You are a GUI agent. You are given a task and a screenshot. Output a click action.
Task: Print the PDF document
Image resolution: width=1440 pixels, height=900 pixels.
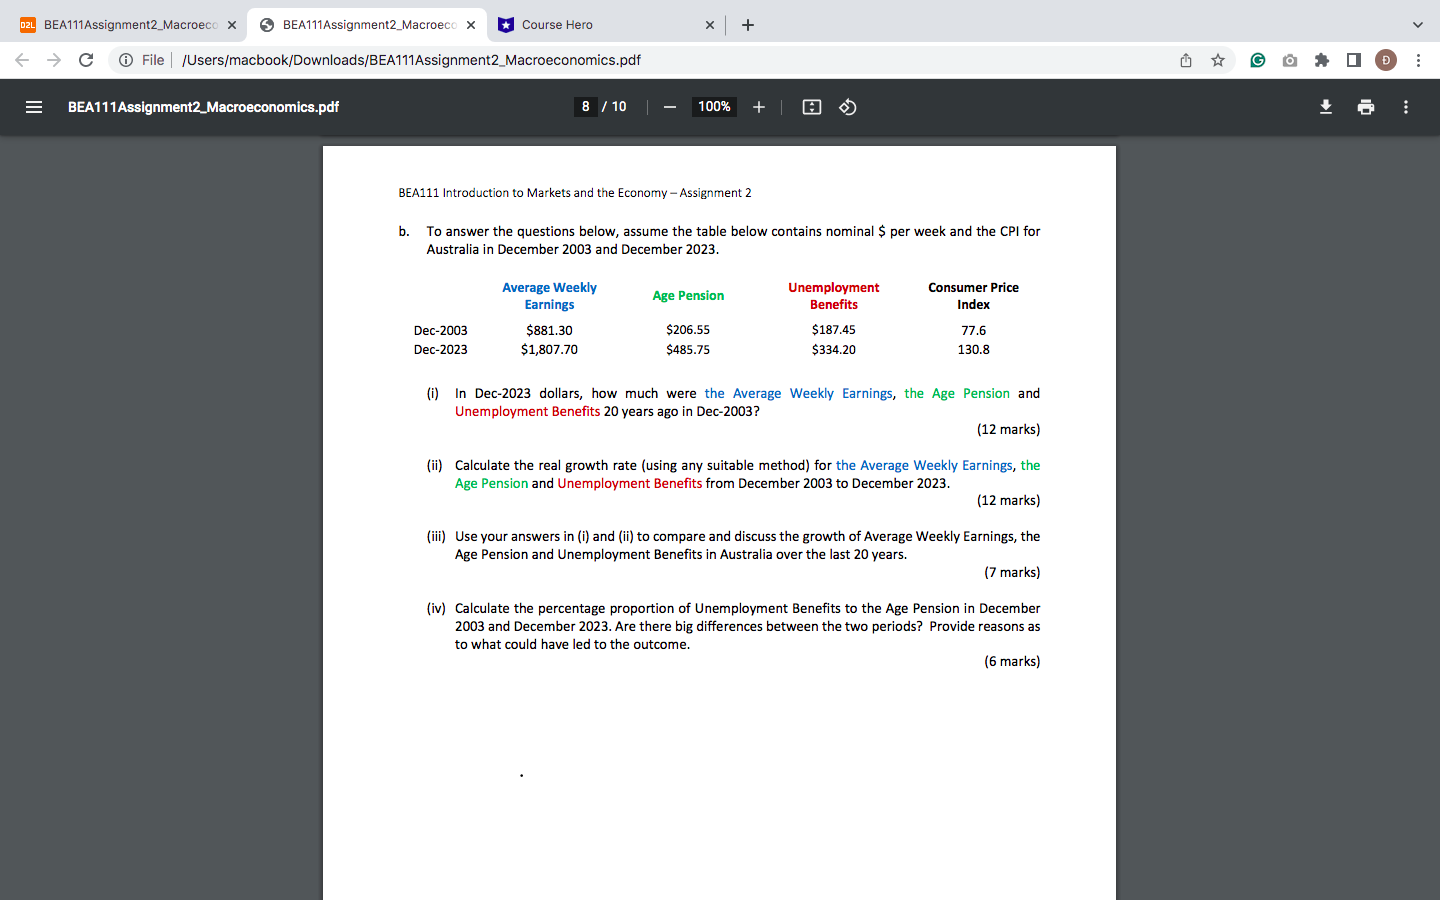pyautogui.click(x=1366, y=107)
